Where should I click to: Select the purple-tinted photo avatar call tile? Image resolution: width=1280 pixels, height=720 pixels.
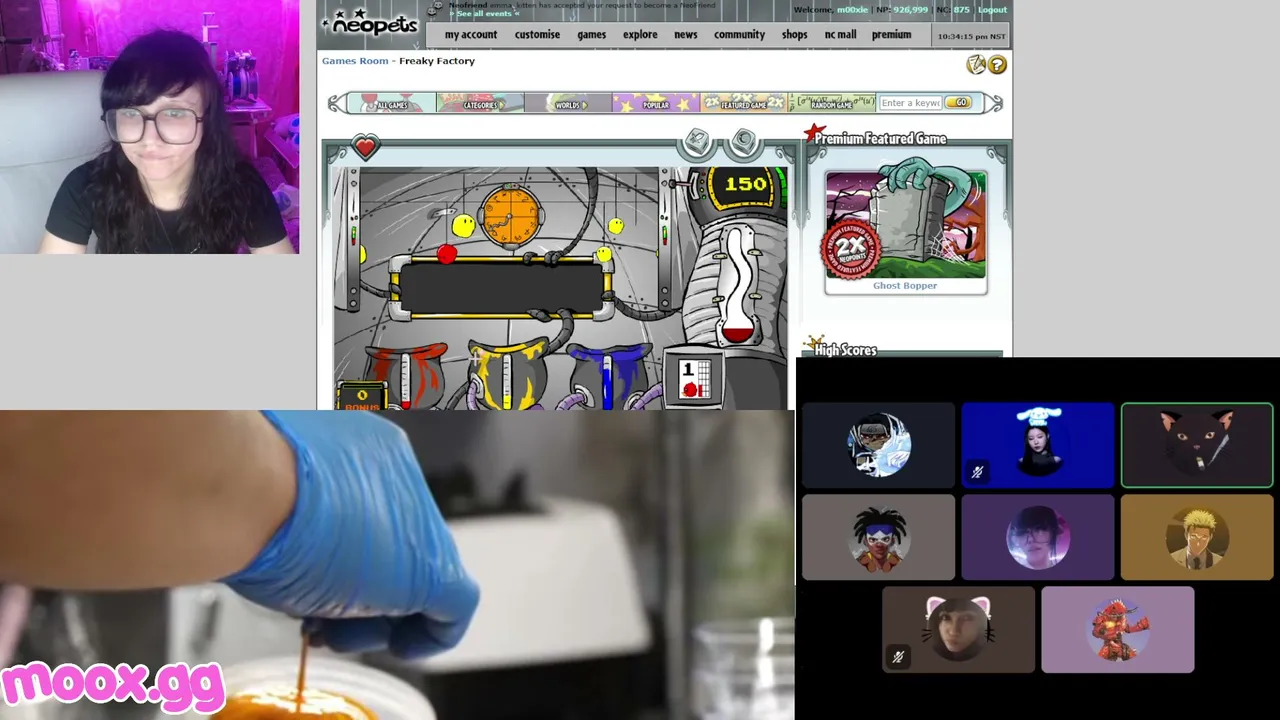(1038, 538)
